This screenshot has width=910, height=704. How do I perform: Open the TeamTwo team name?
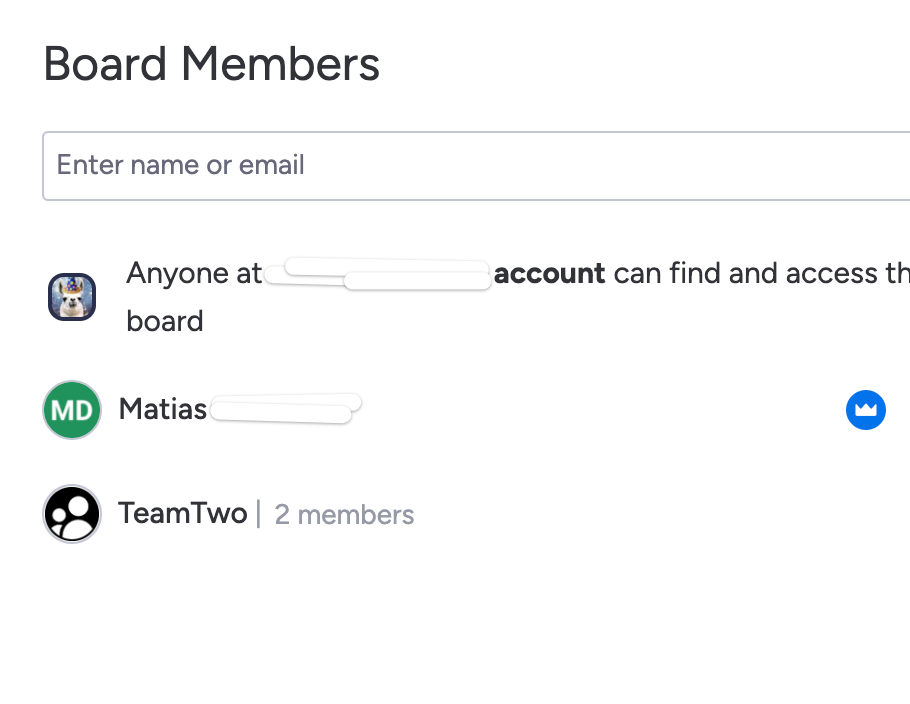[x=183, y=514]
